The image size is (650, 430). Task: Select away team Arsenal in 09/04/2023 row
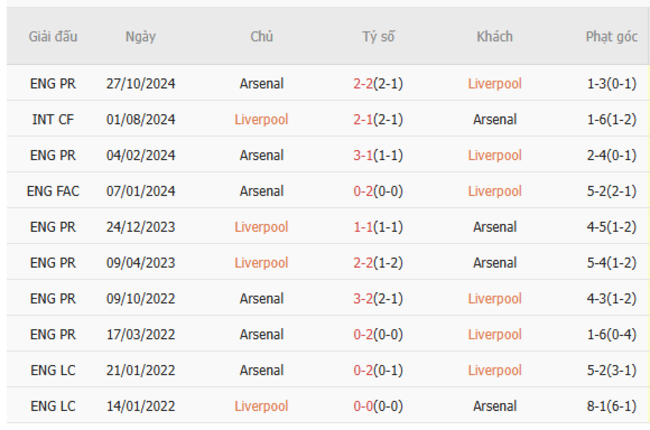click(494, 263)
